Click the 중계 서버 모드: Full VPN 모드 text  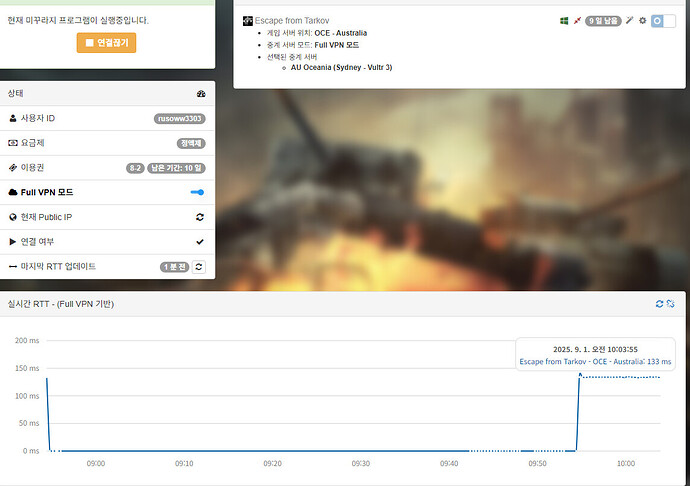coord(313,45)
